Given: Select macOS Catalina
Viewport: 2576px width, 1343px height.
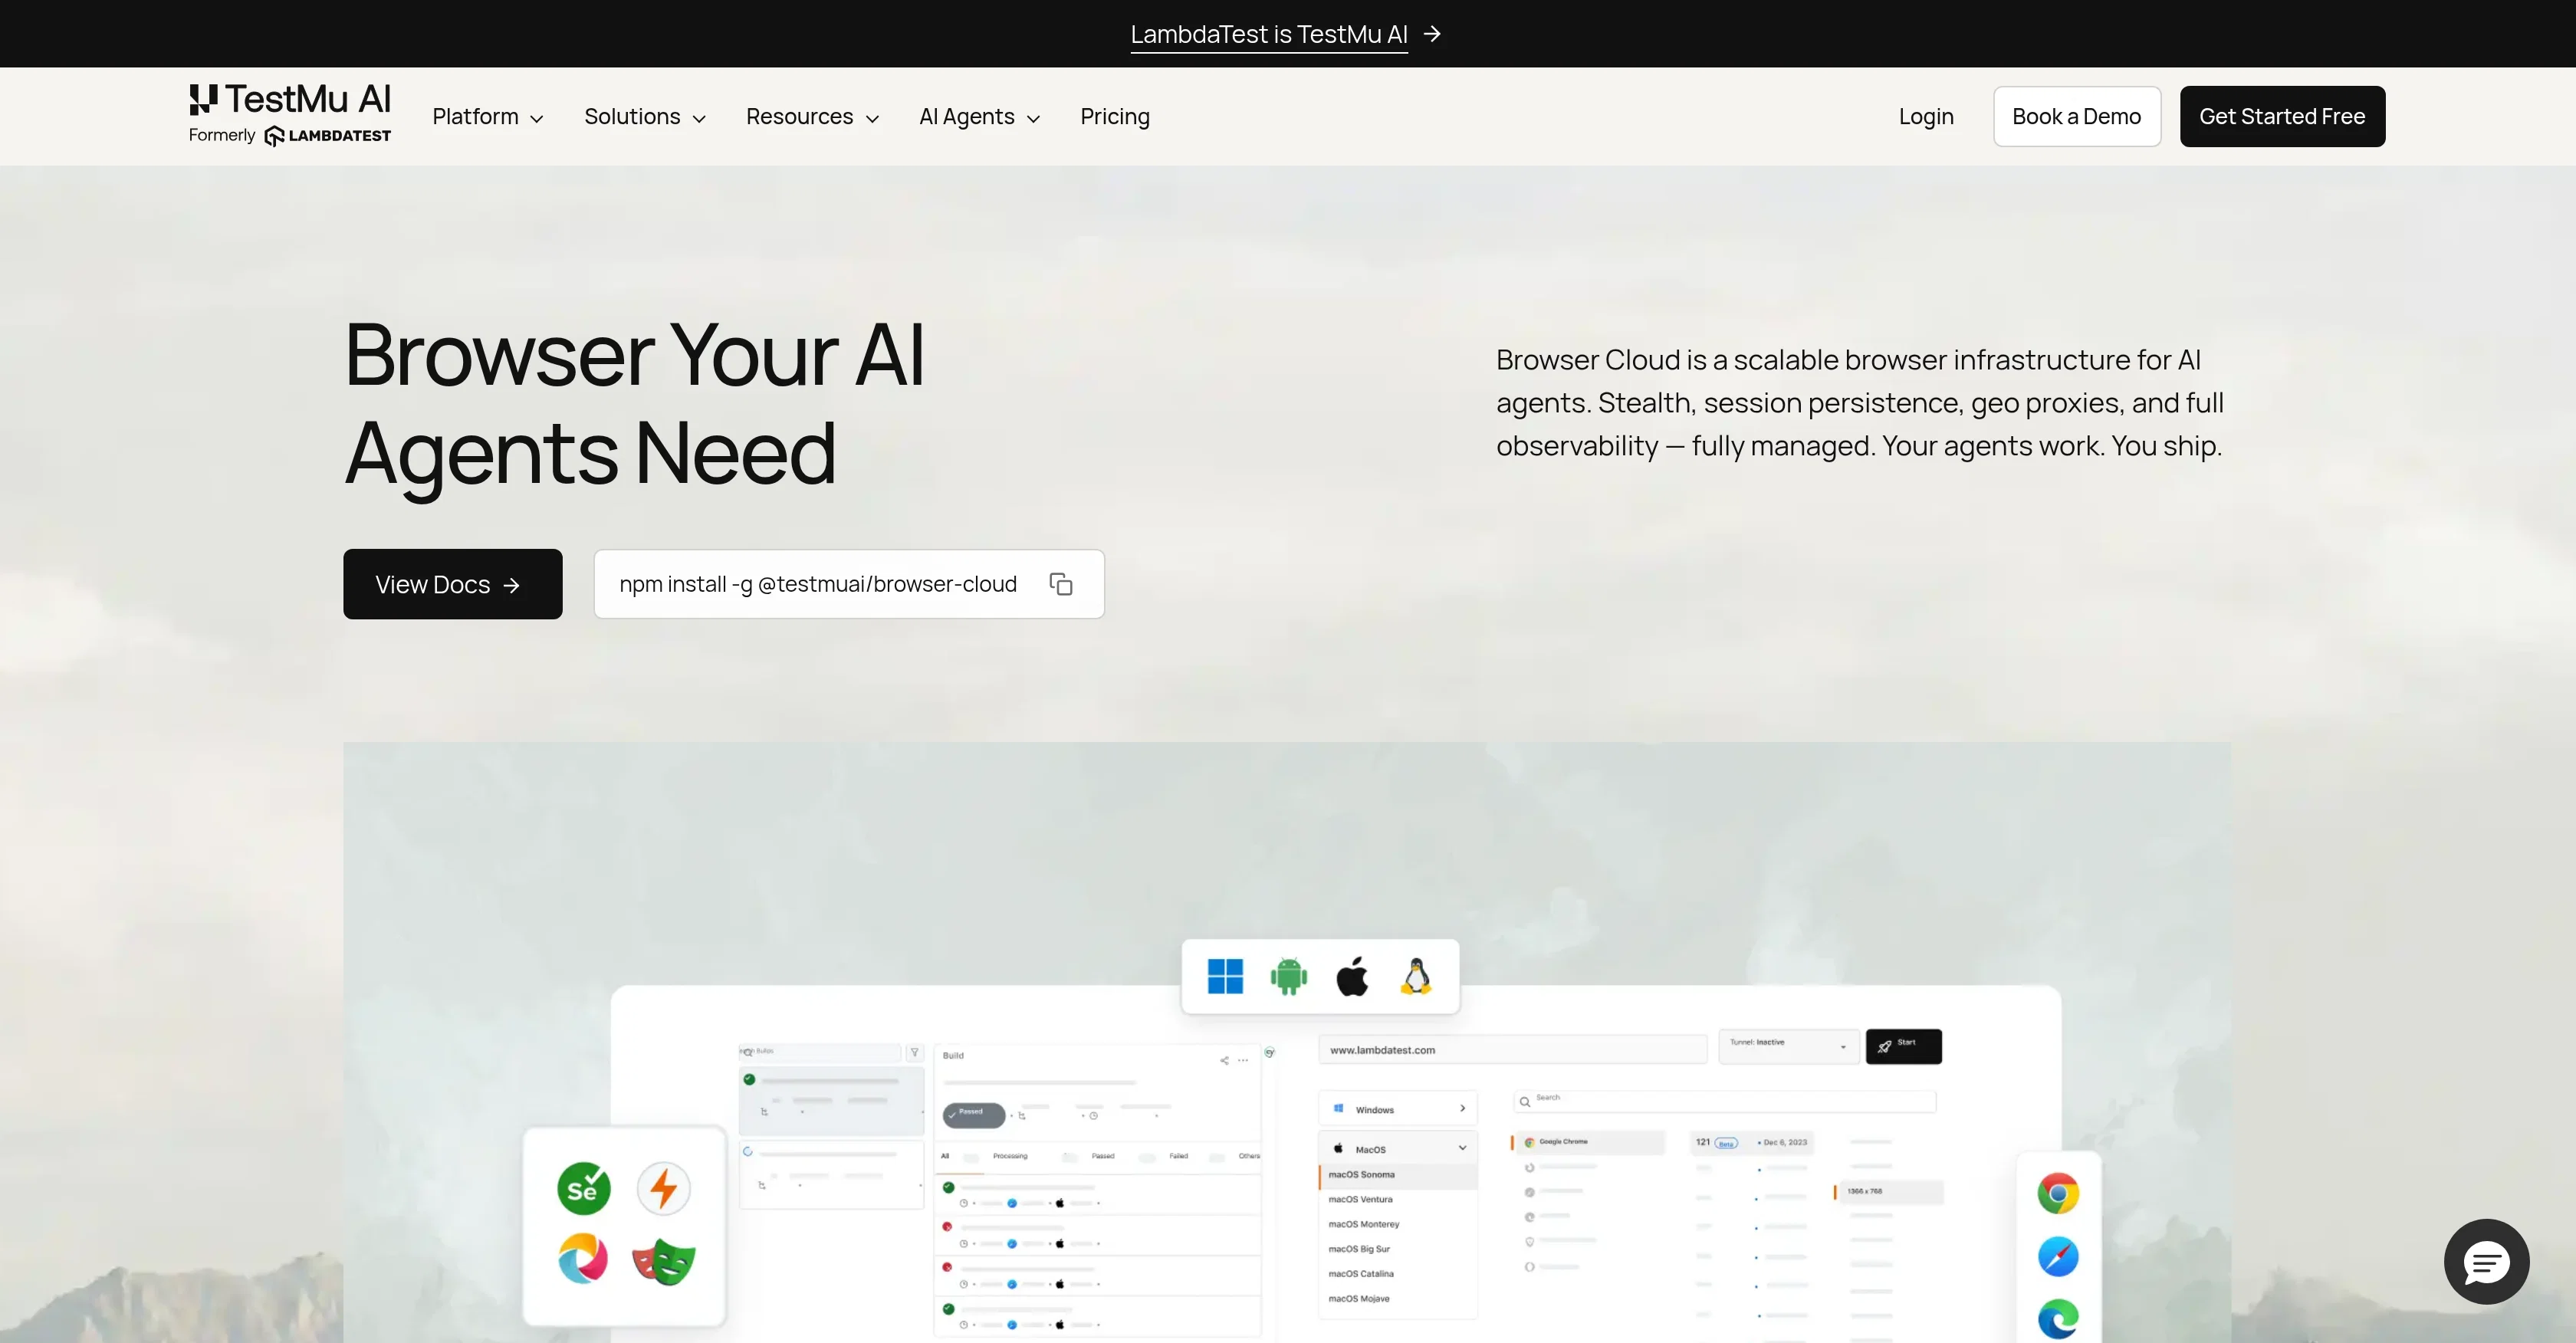Looking at the screenshot, I should coord(1360,1274).
